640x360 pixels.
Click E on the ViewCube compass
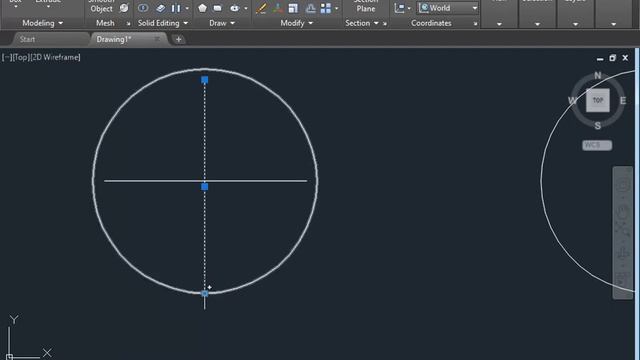pyautogui.click(x=623, y=100)
